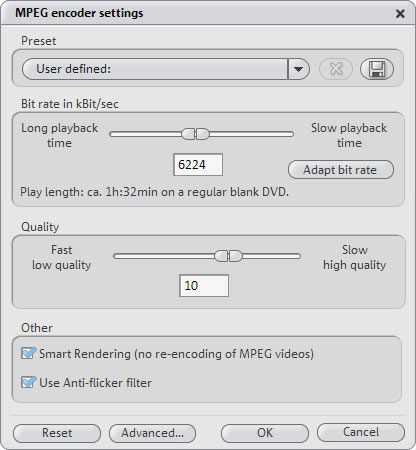Viewport: 416px width, 450px height.
Task: Click the Adapt bit rate button
Action: pyautogui.click(x=341, y=170)
